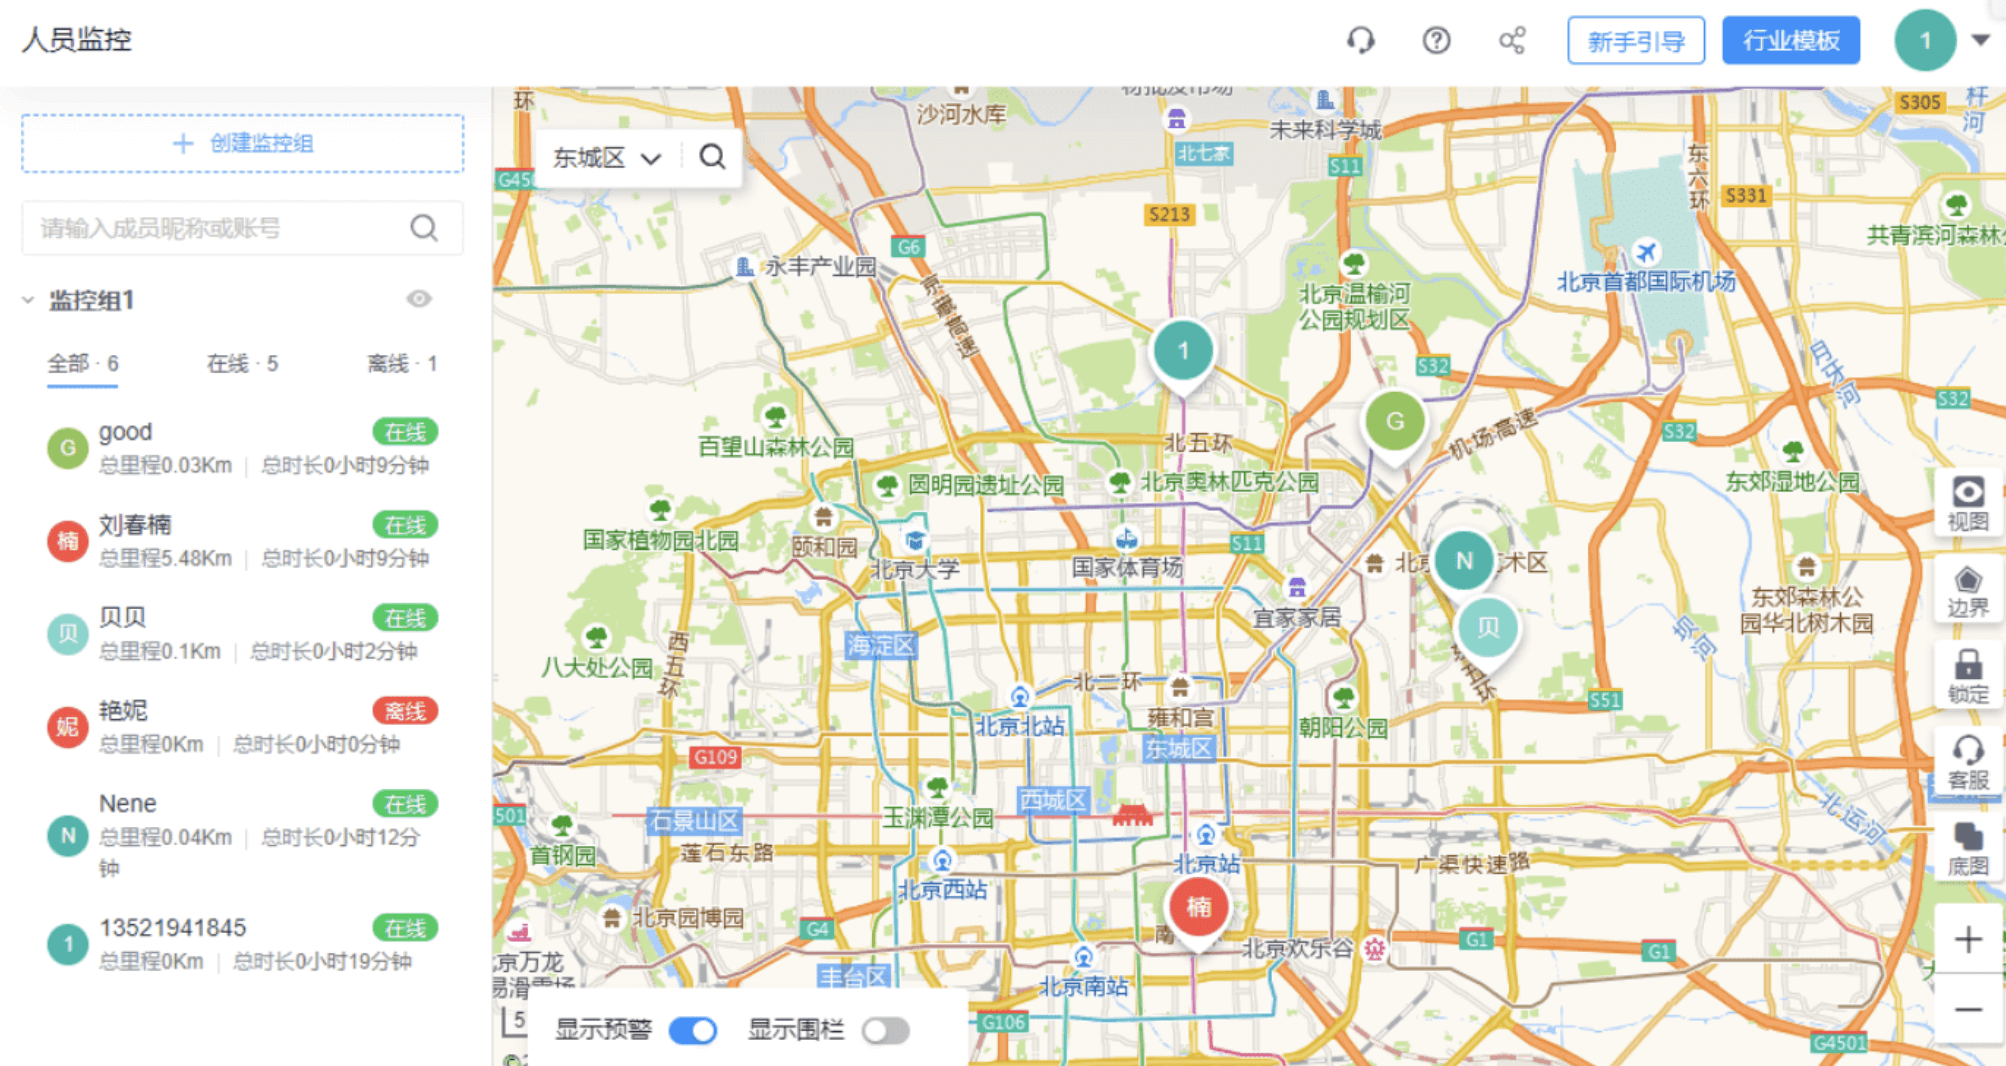The width and height of the screenshot is (2006, 1066).
Task: Toggle the 显示预警 switch off
Action: [693, 1030]
